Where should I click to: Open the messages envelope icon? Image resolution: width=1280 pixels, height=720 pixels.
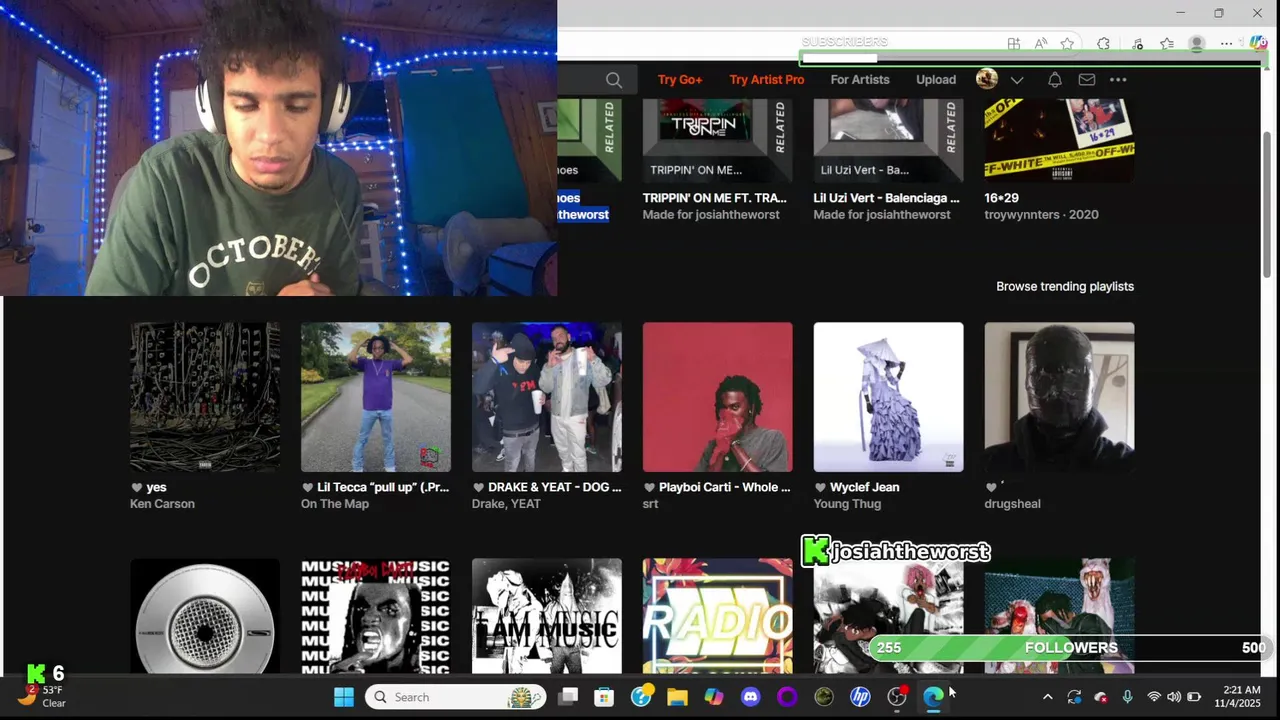coord(1087,80)
